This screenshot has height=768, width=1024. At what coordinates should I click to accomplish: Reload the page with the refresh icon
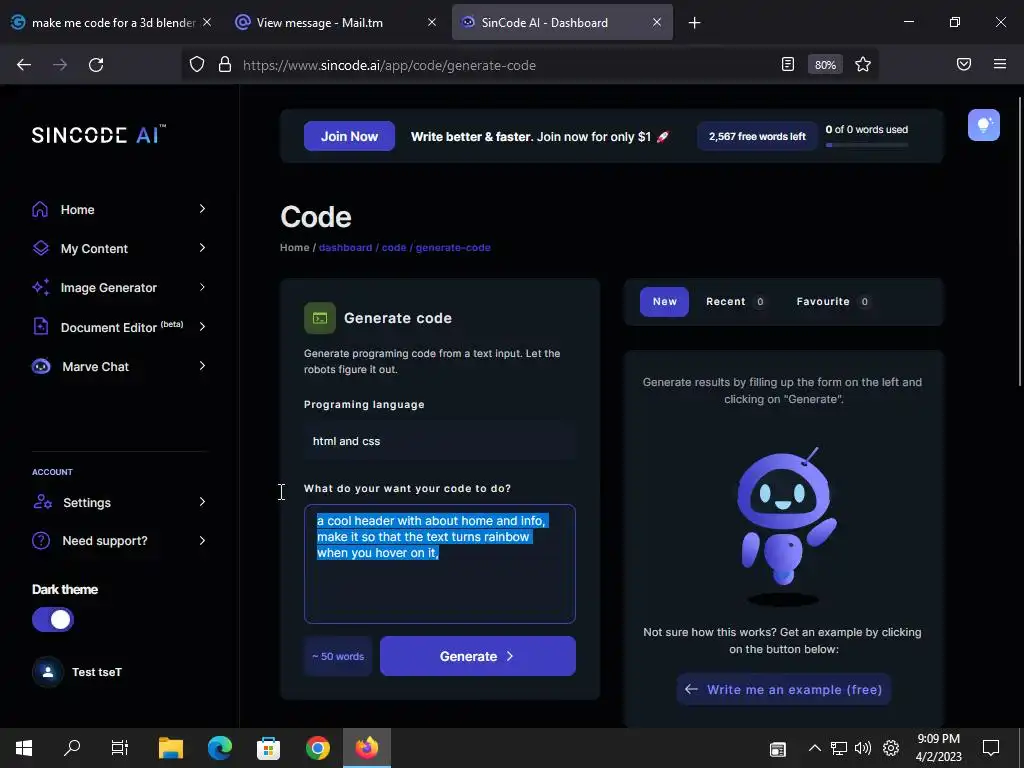(x=96, y=65)
